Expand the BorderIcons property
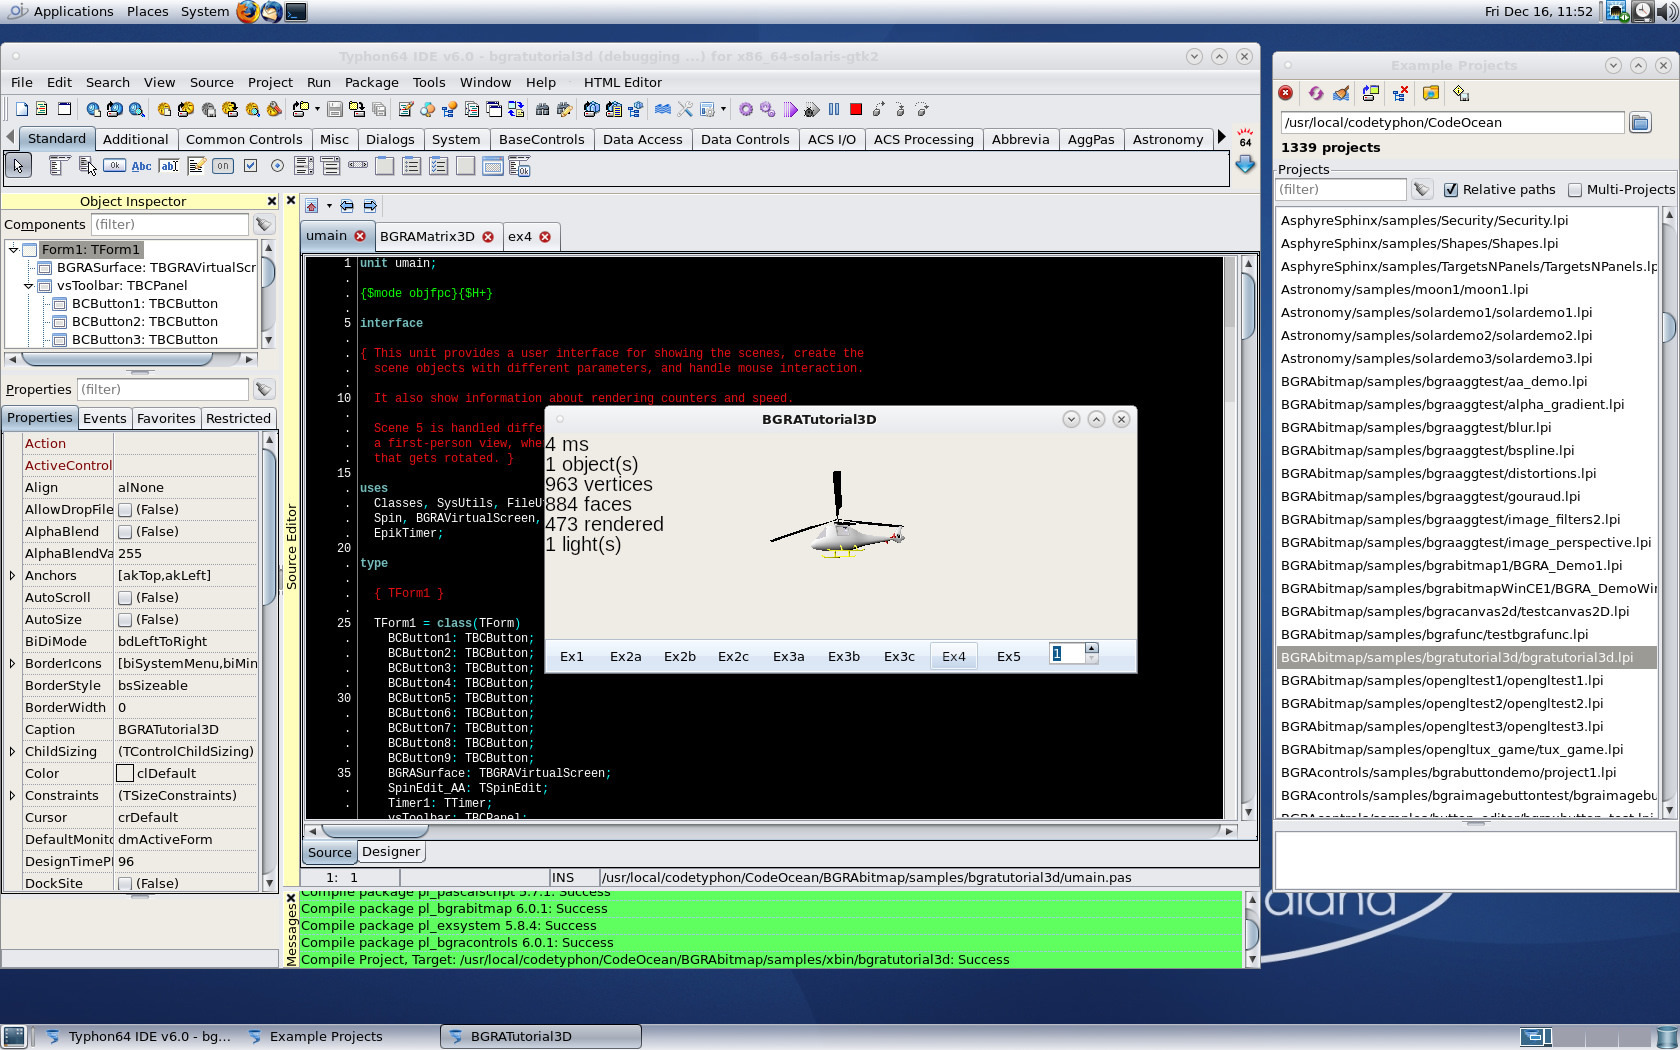 (12, 664)
